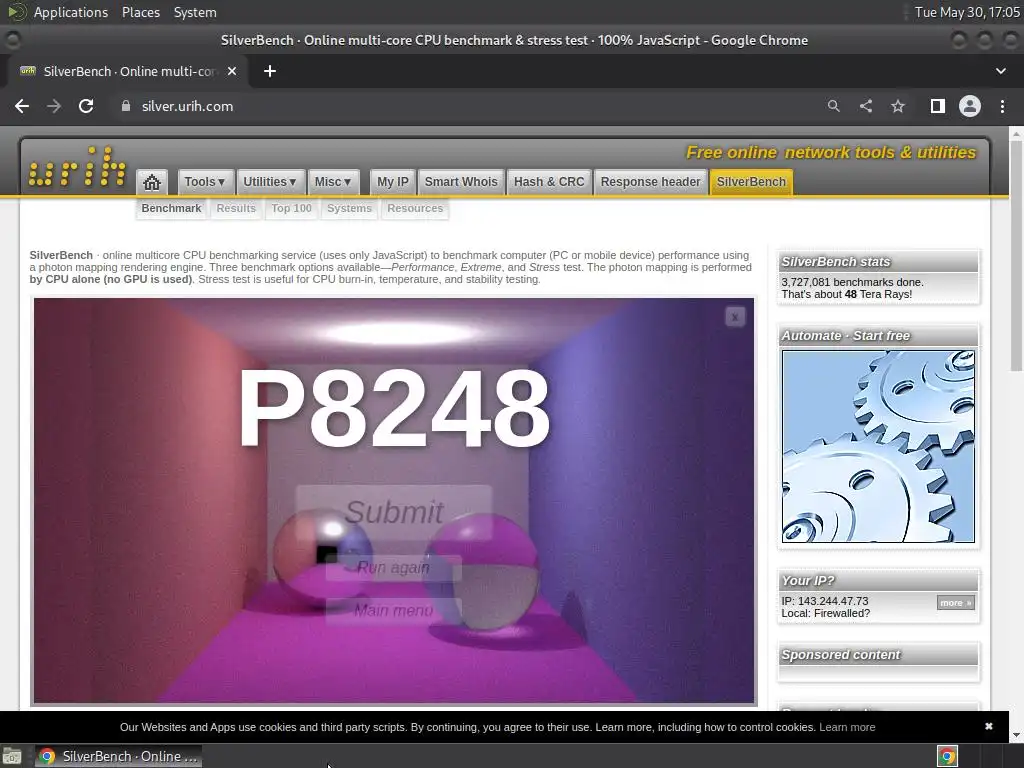This screenshot has width=1024, height=768.
Task: Open the Resources subtab
Action: (x=415, y=208)
